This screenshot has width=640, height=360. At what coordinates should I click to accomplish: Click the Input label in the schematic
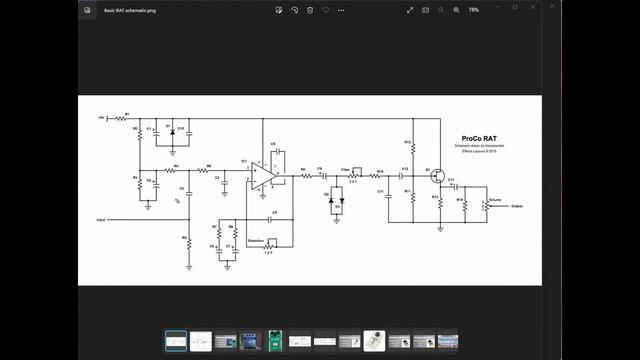click(101, 220)
